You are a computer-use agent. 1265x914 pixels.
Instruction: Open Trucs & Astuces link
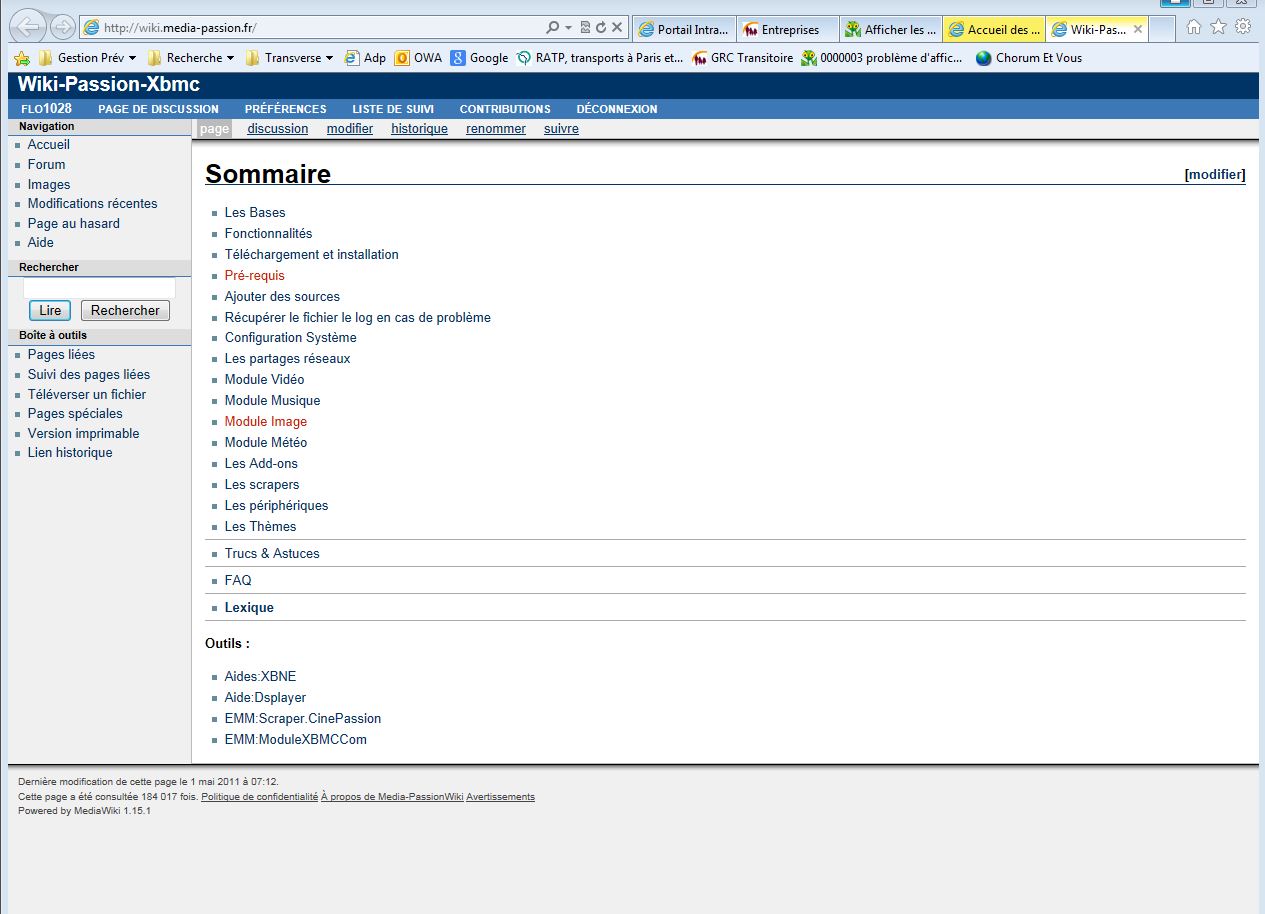tap(272, 553)
